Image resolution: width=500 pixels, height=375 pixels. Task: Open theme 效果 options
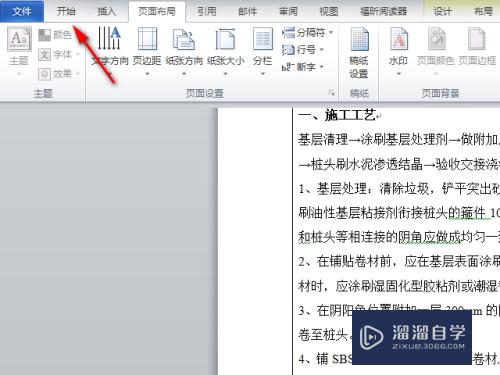coord(59,74)
